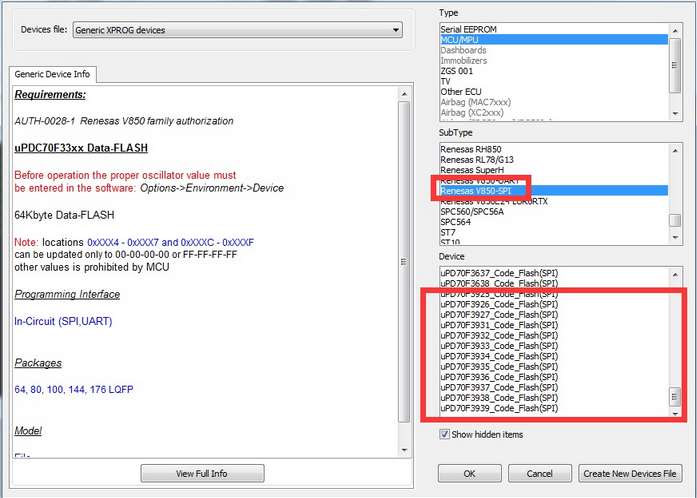The width and height of the screenshot is (697, 498).
Task: Click the info panel scrollbar thumb
Action: click(404, 261)
